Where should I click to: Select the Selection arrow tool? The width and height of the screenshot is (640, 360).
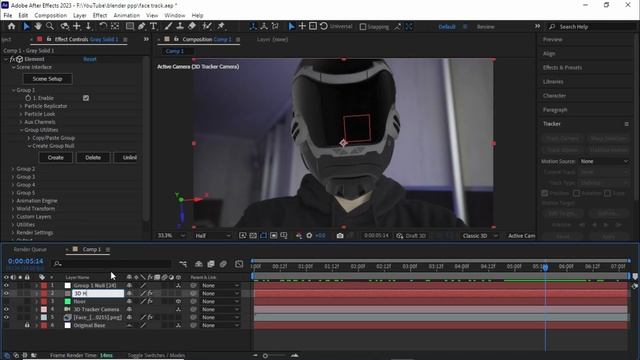pyautogui.click(x=26, y=26)
